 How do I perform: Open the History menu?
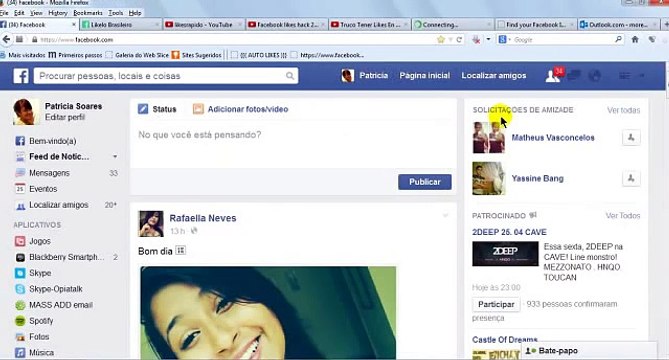pos(58,13)
